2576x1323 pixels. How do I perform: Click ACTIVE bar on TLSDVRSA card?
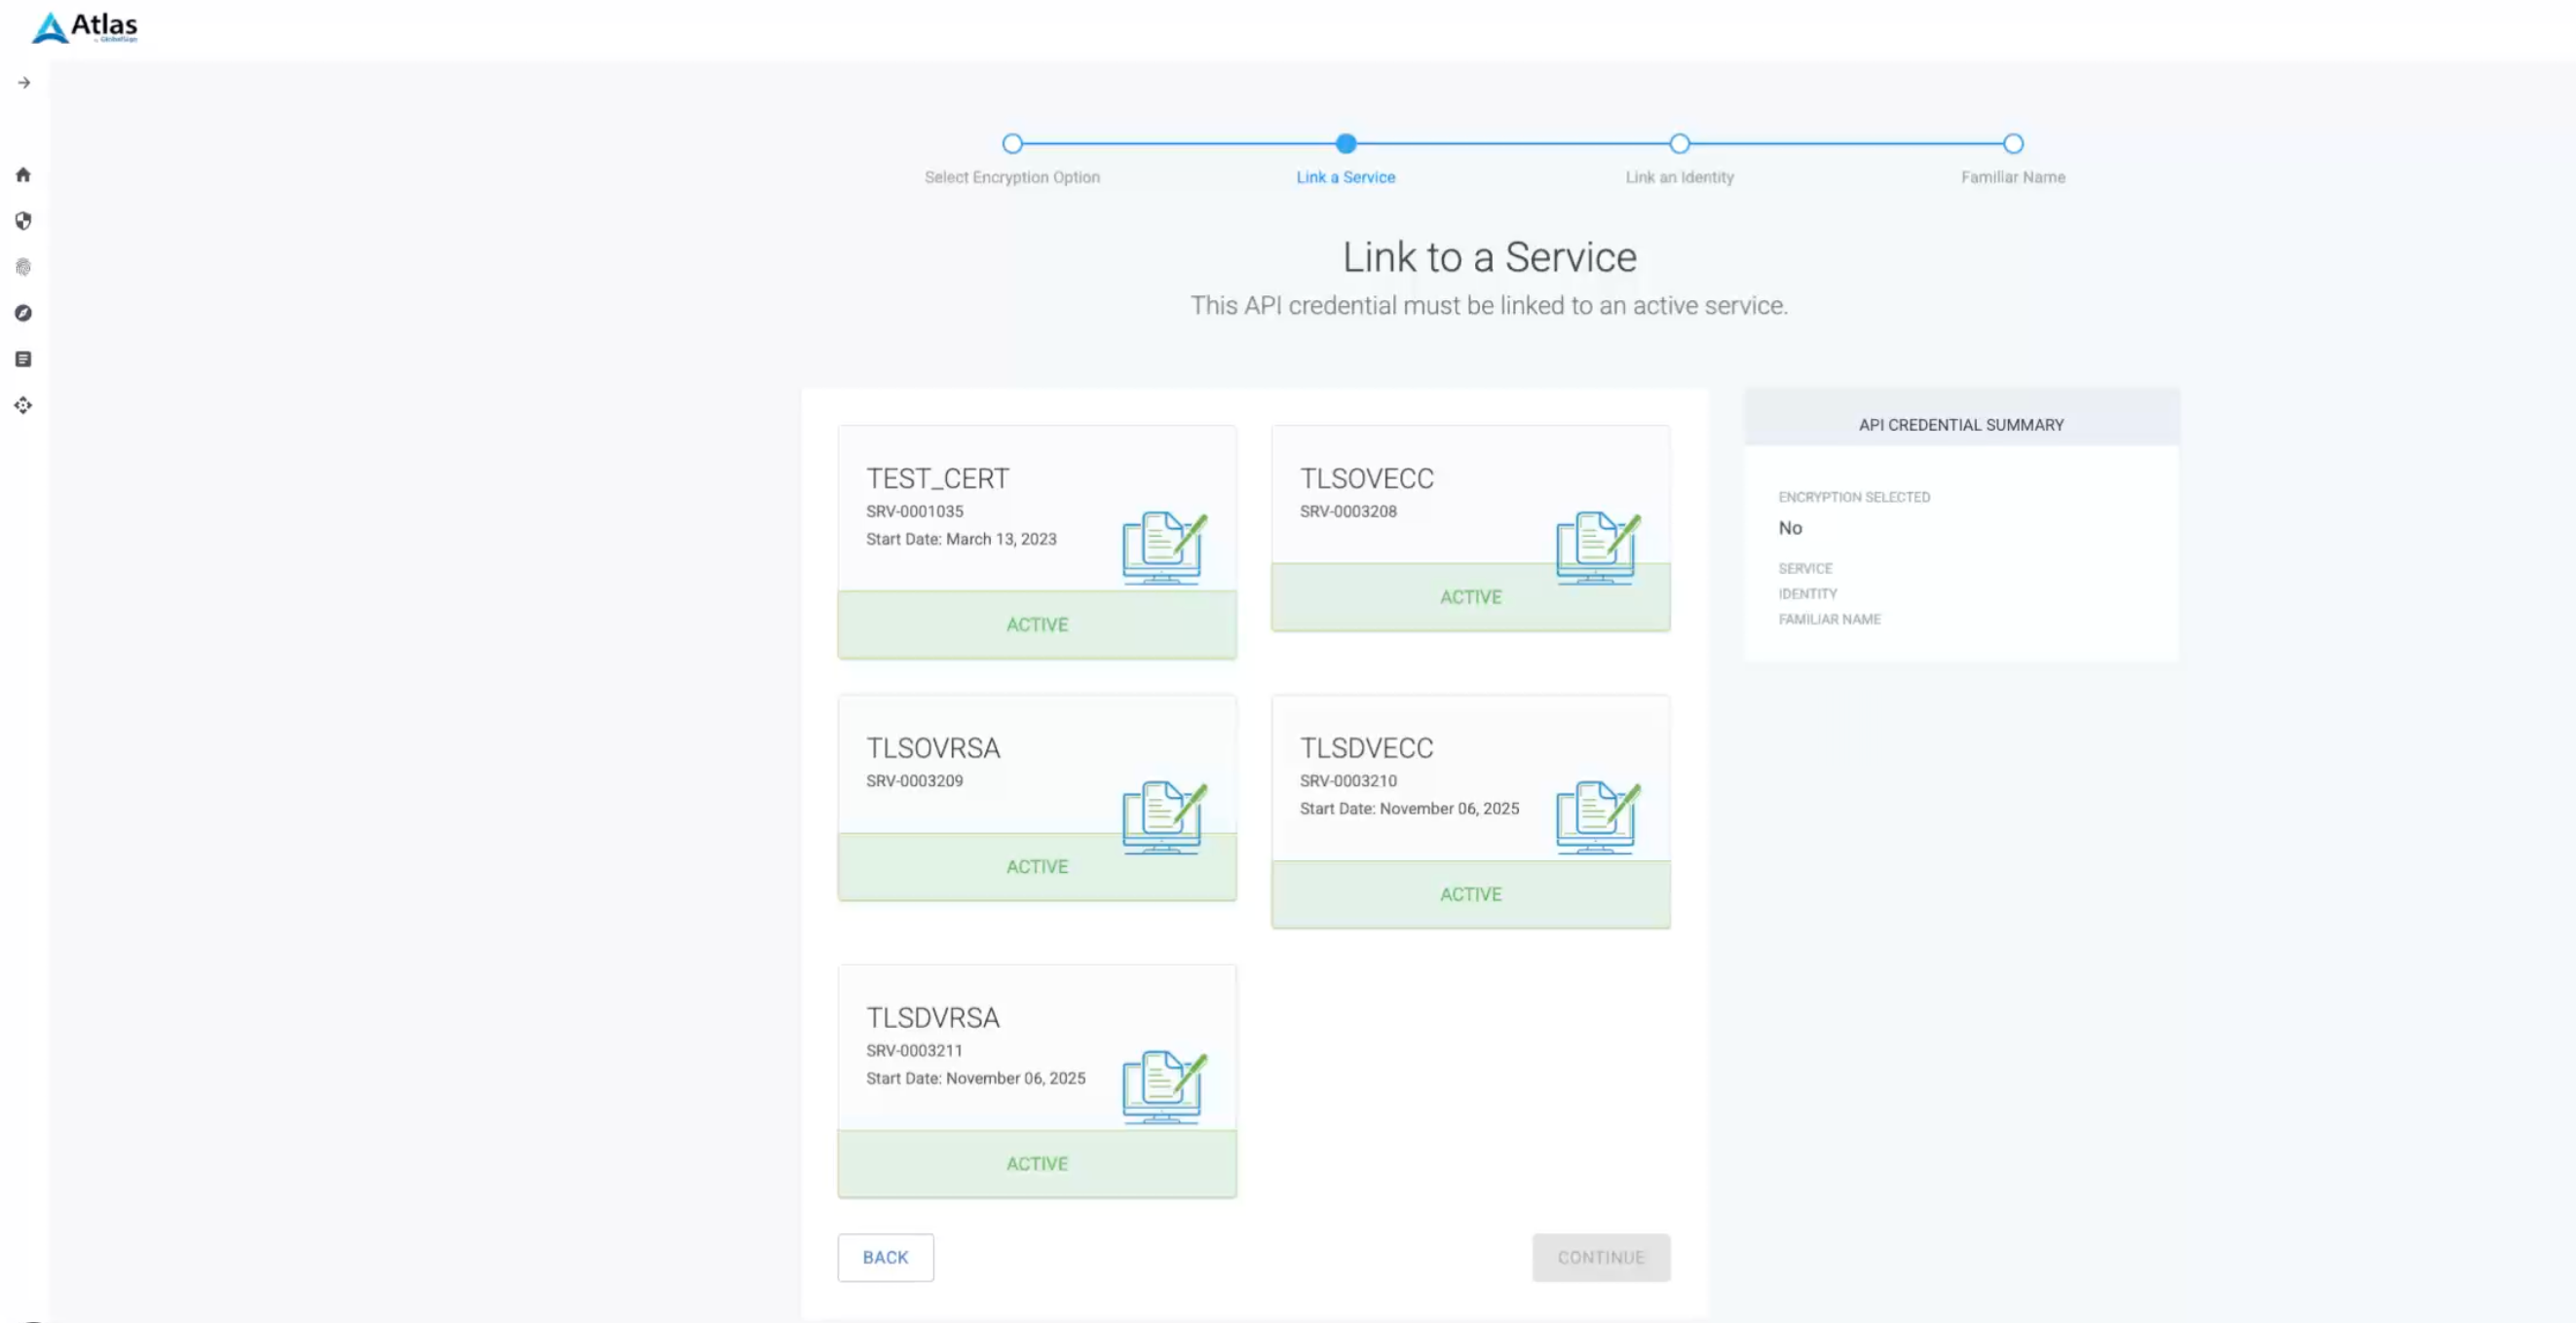[1037, 1164]
